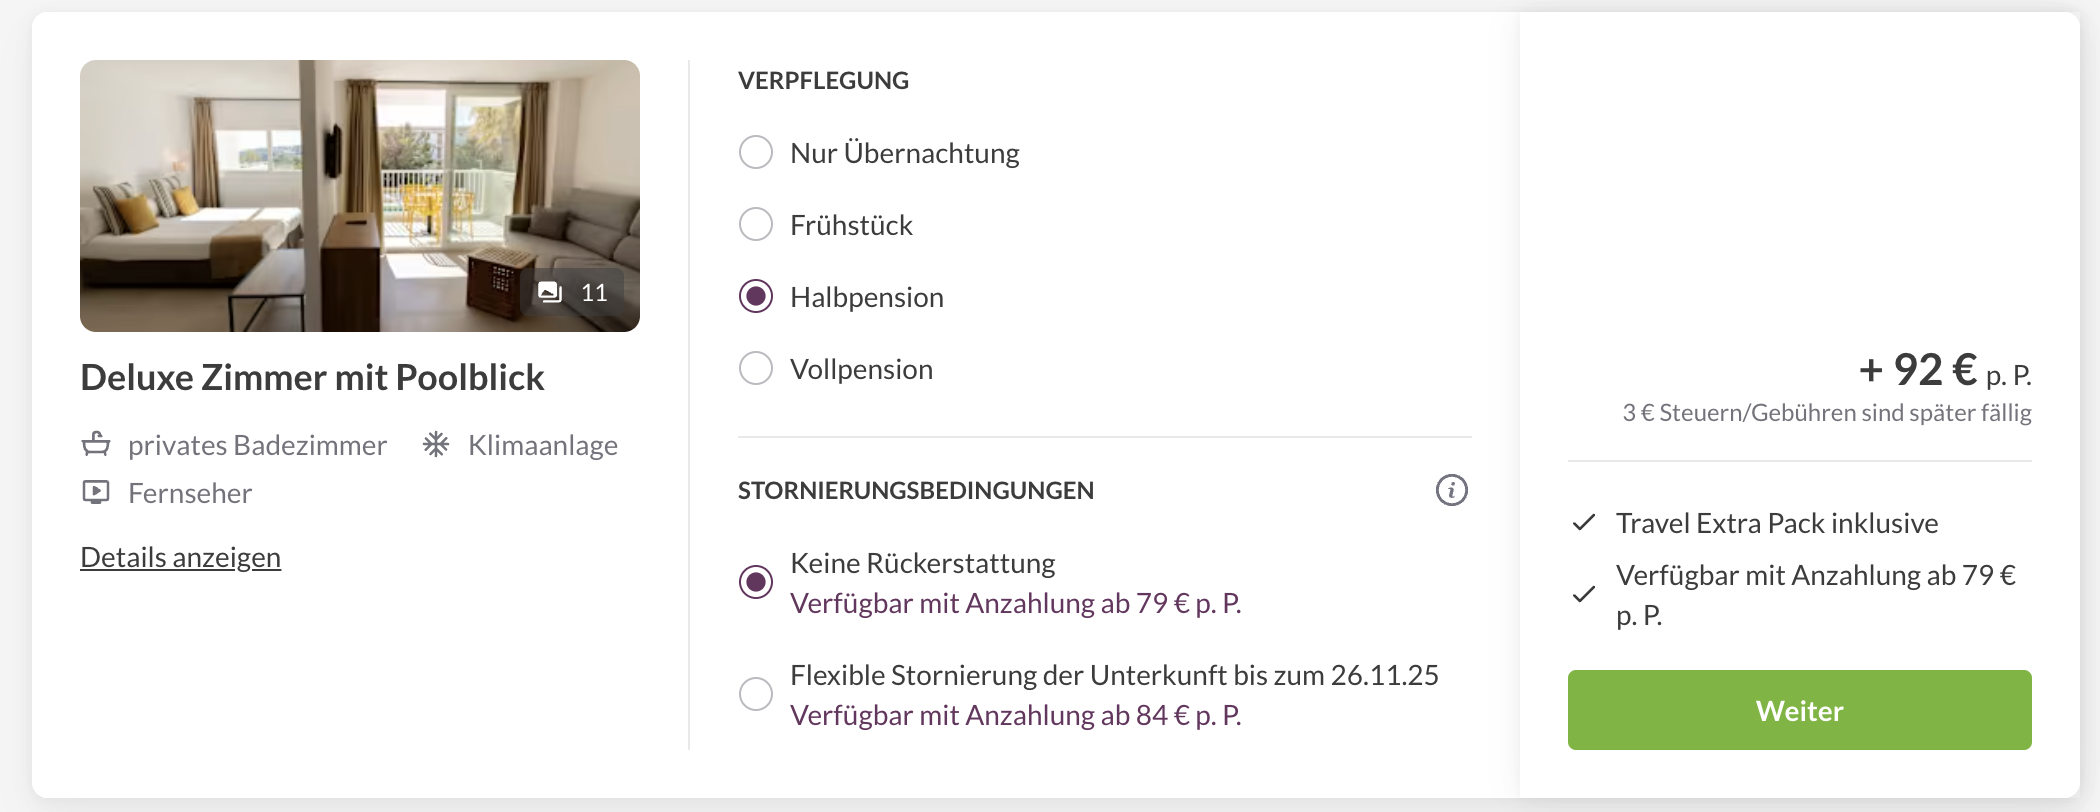This screenshot has height=812, width=2100.
Task: Click the Anzahlung ab 84 € text
Action: pyautogui.click(x=1015, y=715)
